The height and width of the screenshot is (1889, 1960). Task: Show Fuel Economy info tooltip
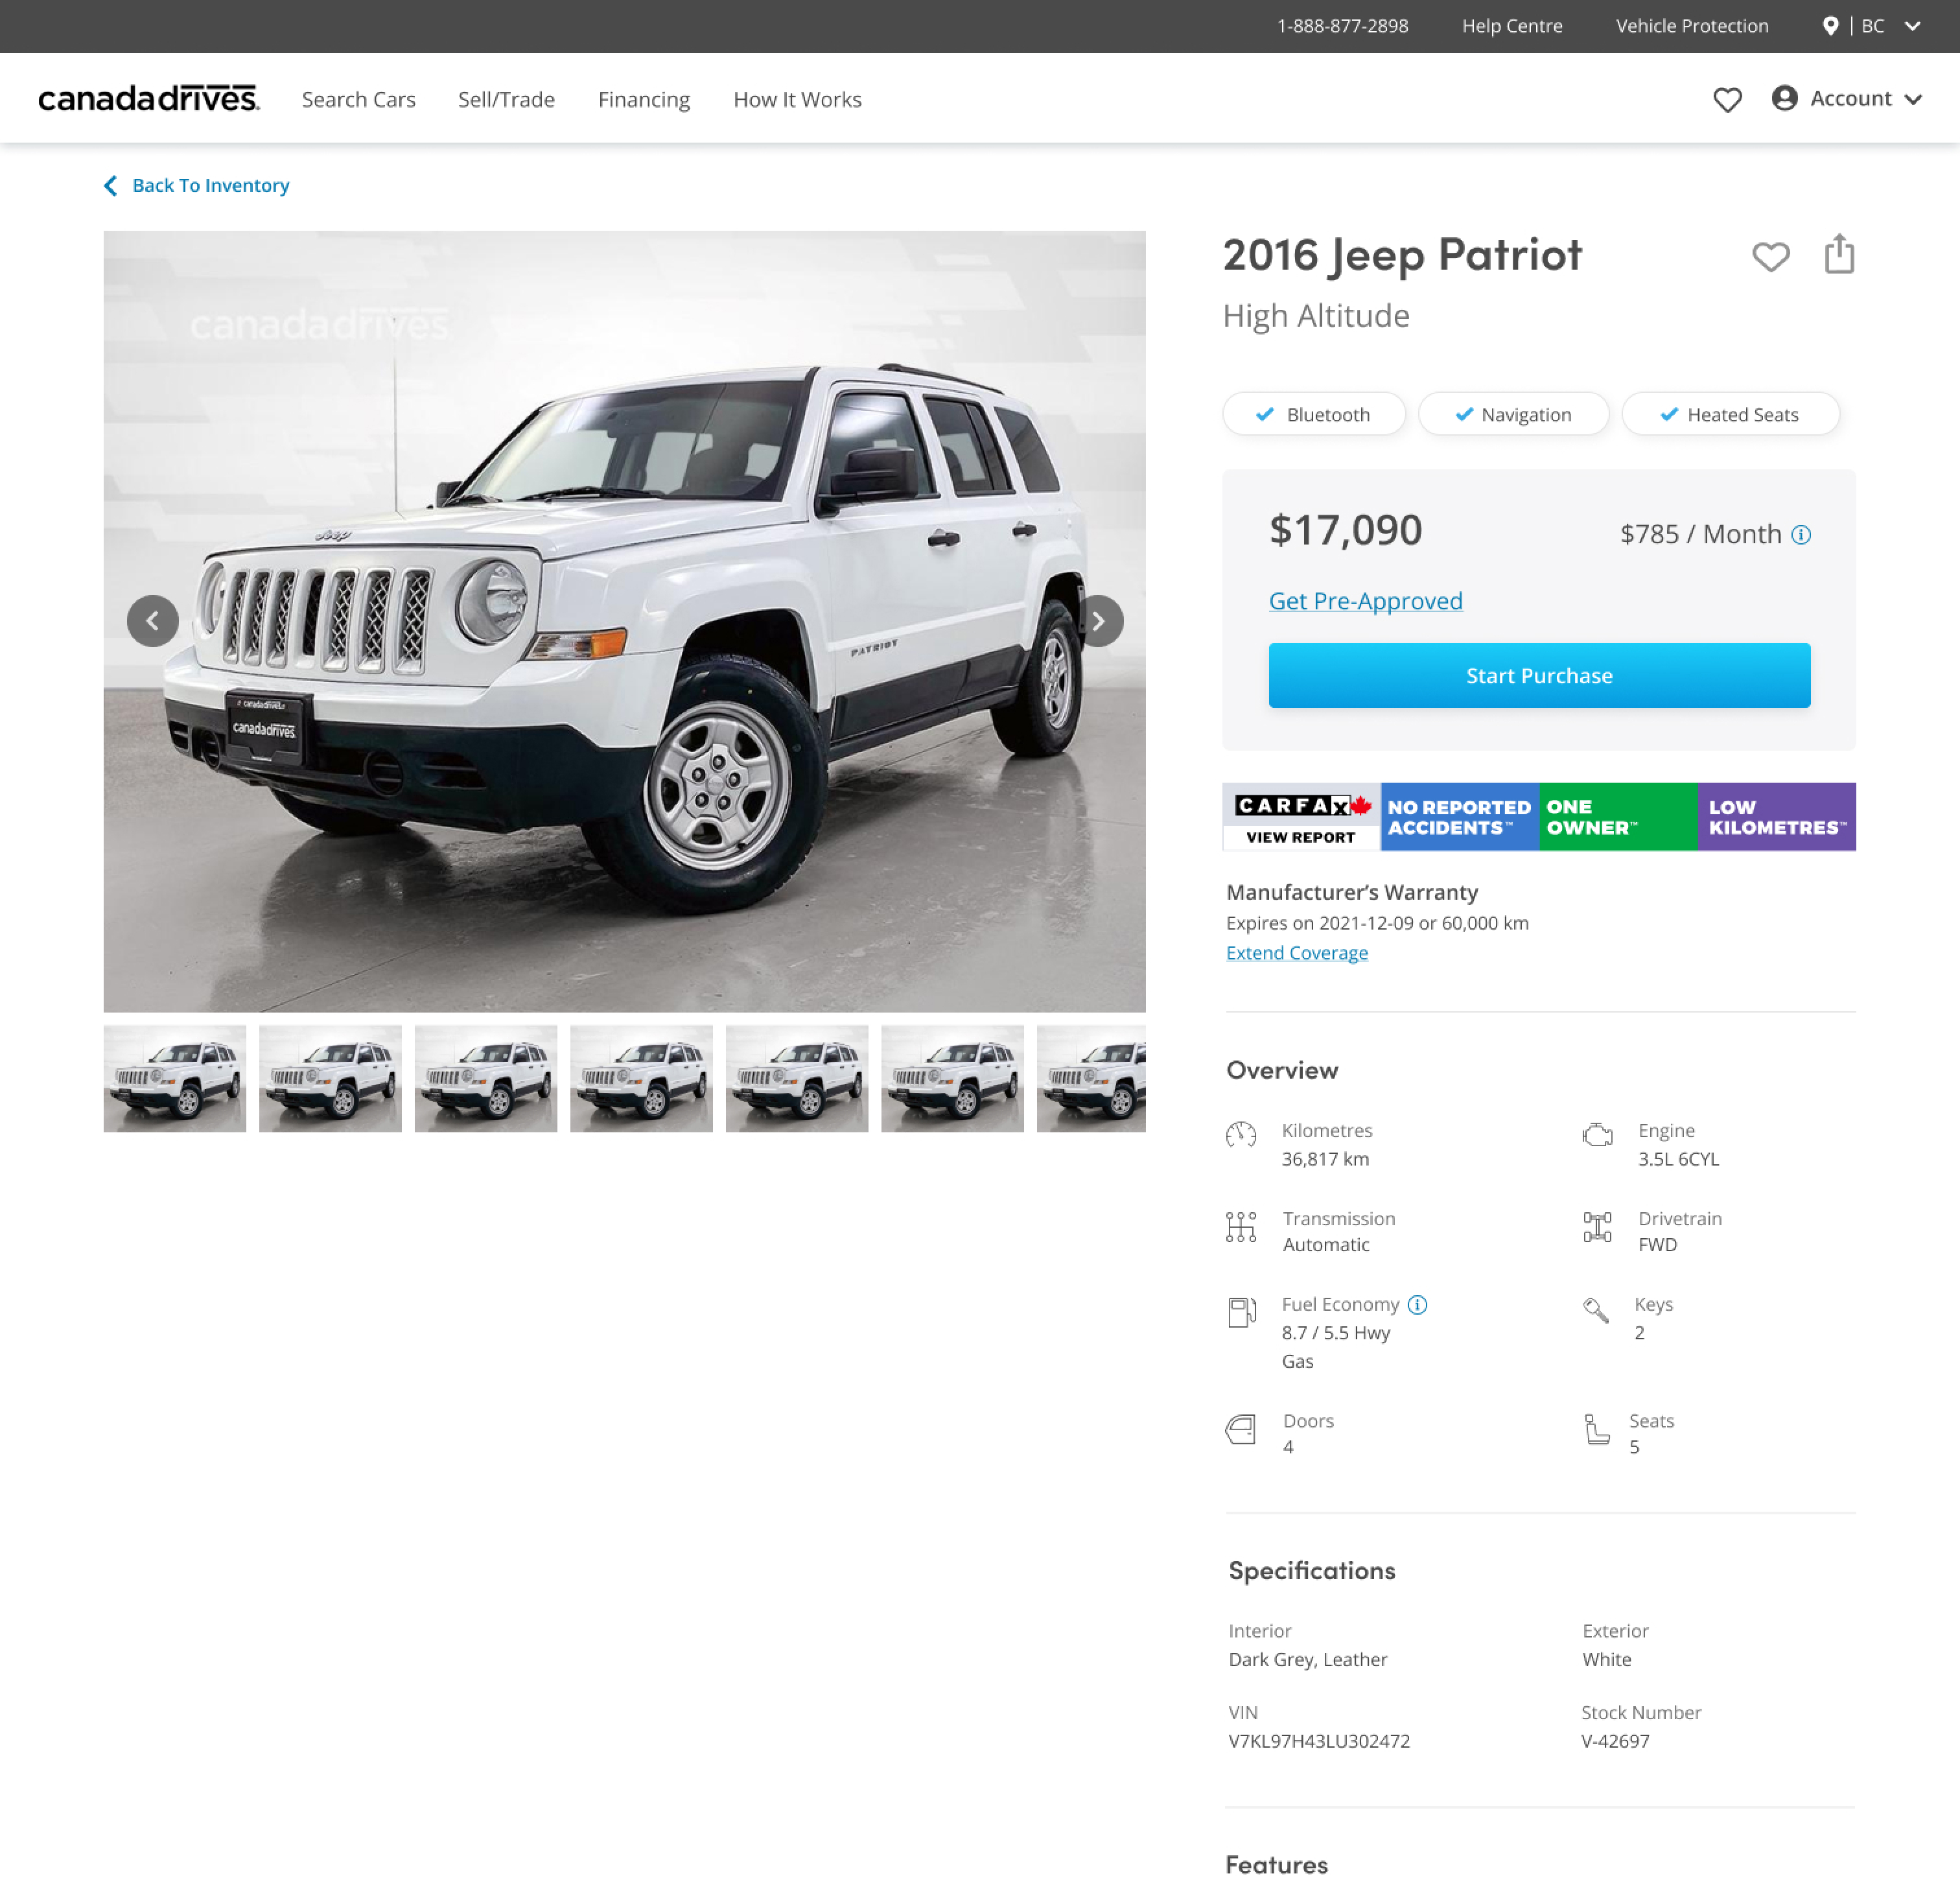pyautogui.click(x=1417, y=1304)
